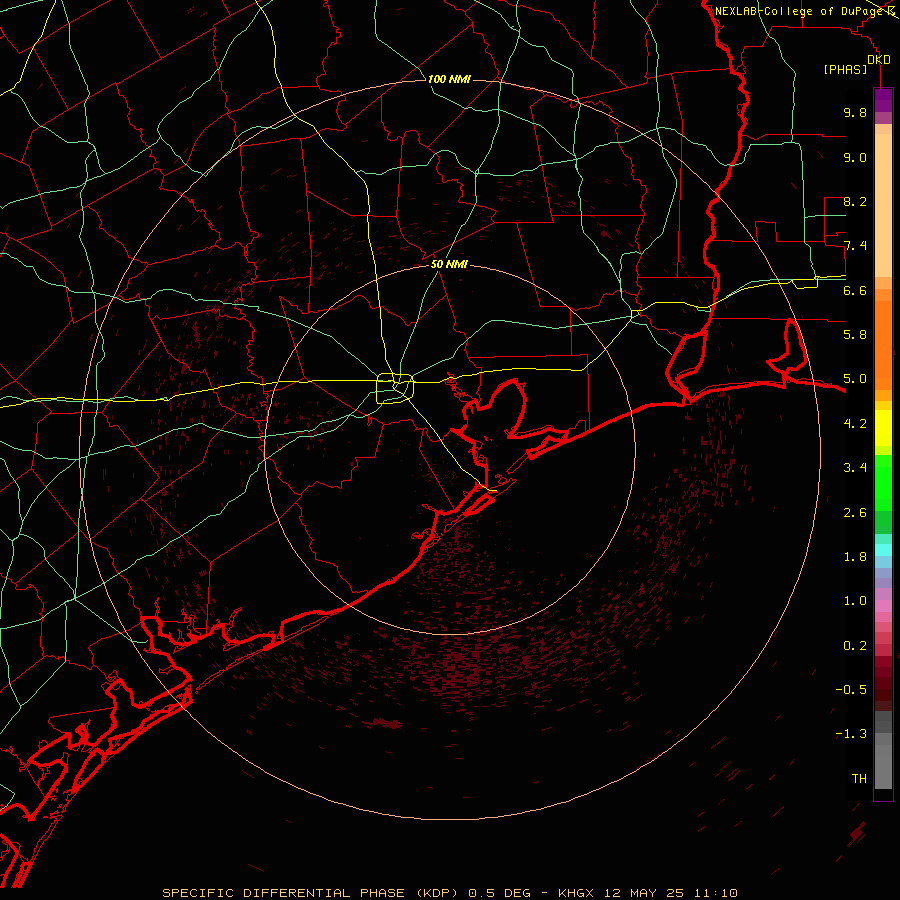This screenshot has height=900, width=900.
Task: Click the [PHAS] legend unit label
Action: (x=845, y=70)
